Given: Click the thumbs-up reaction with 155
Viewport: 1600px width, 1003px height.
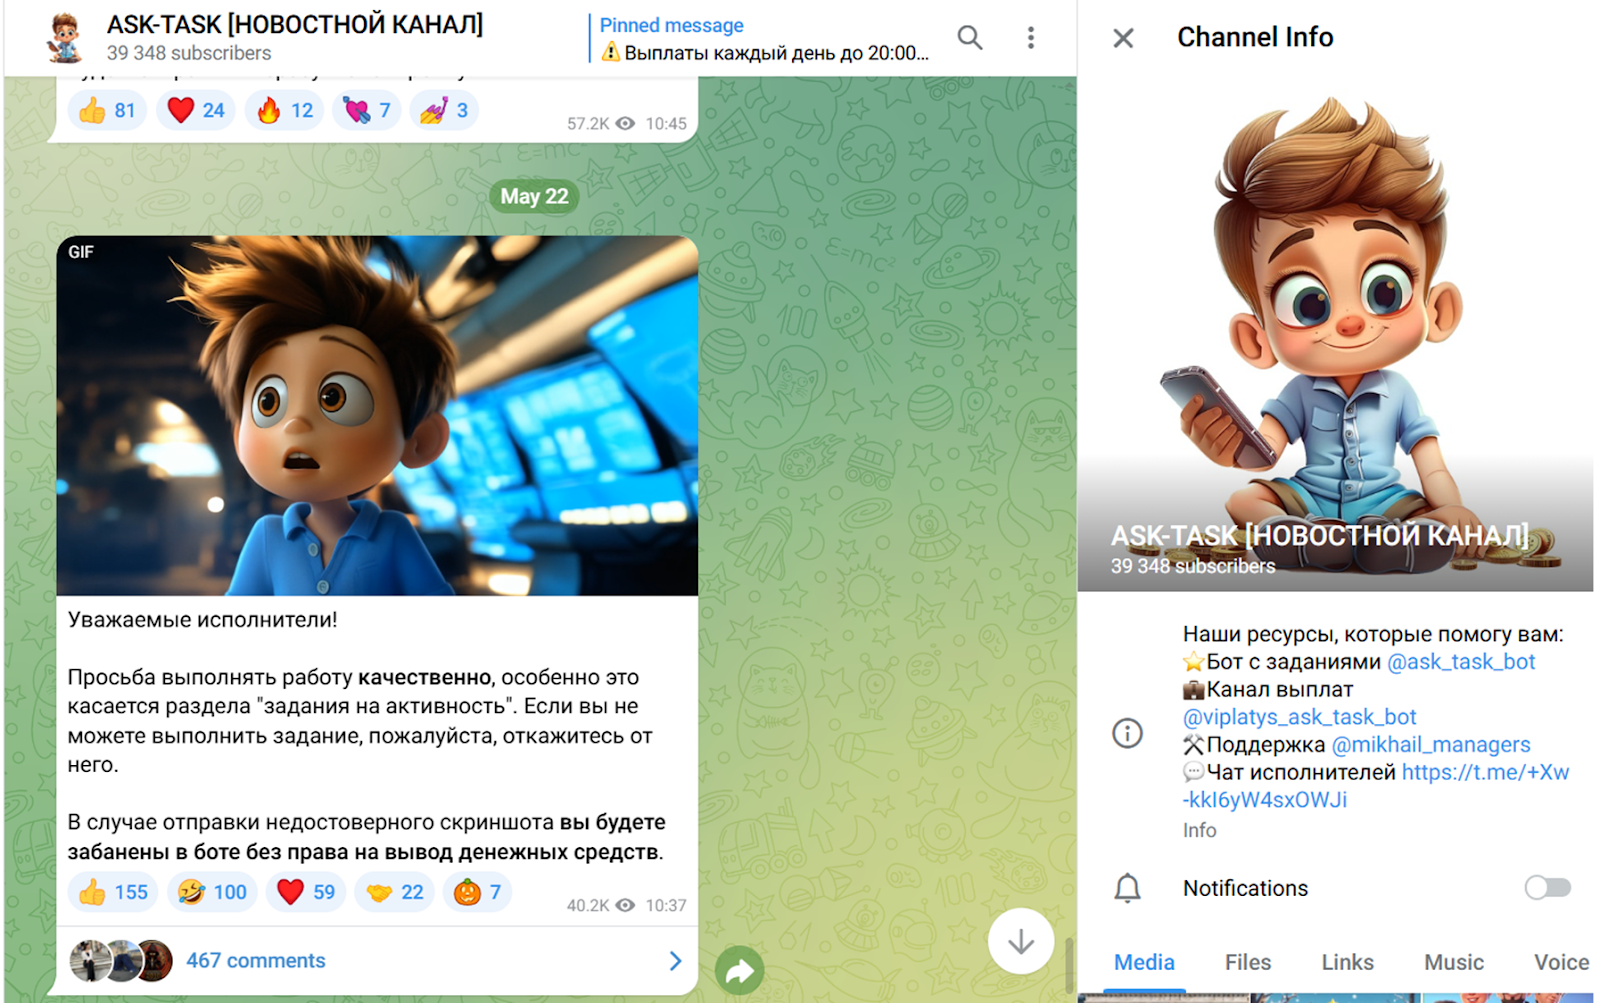Looking at the screenshot, I should coord(112,892).
